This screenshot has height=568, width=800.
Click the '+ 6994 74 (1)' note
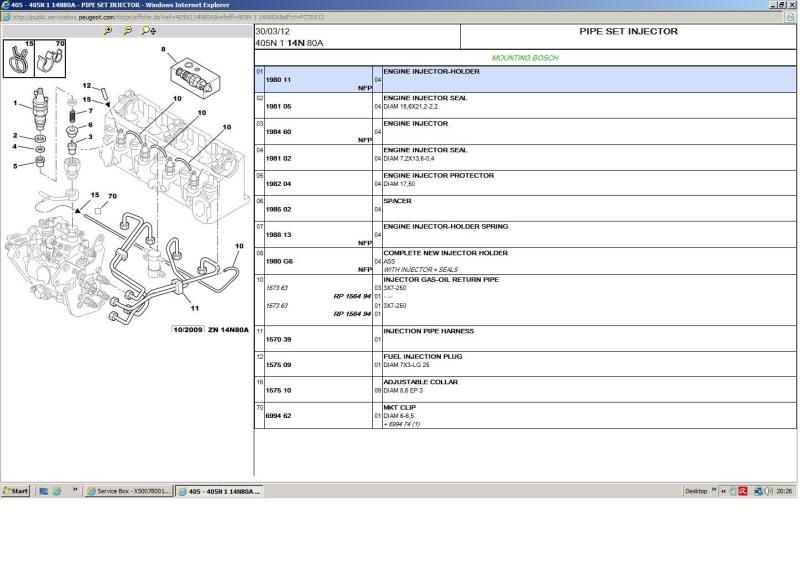[x=402, y=425]
